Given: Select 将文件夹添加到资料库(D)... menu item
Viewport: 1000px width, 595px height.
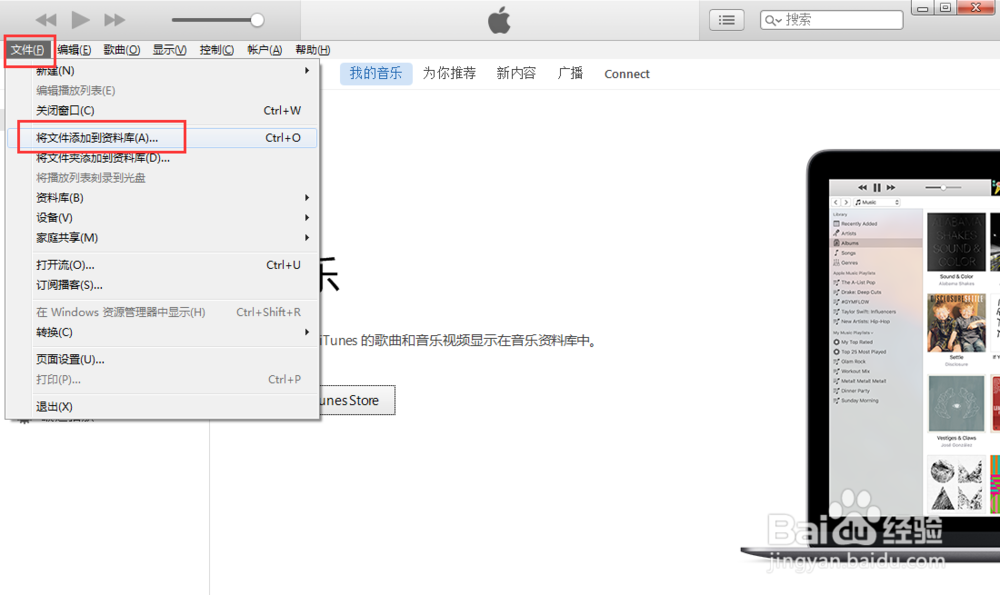Looking at the screenshot, I should (x=162, y=158).
